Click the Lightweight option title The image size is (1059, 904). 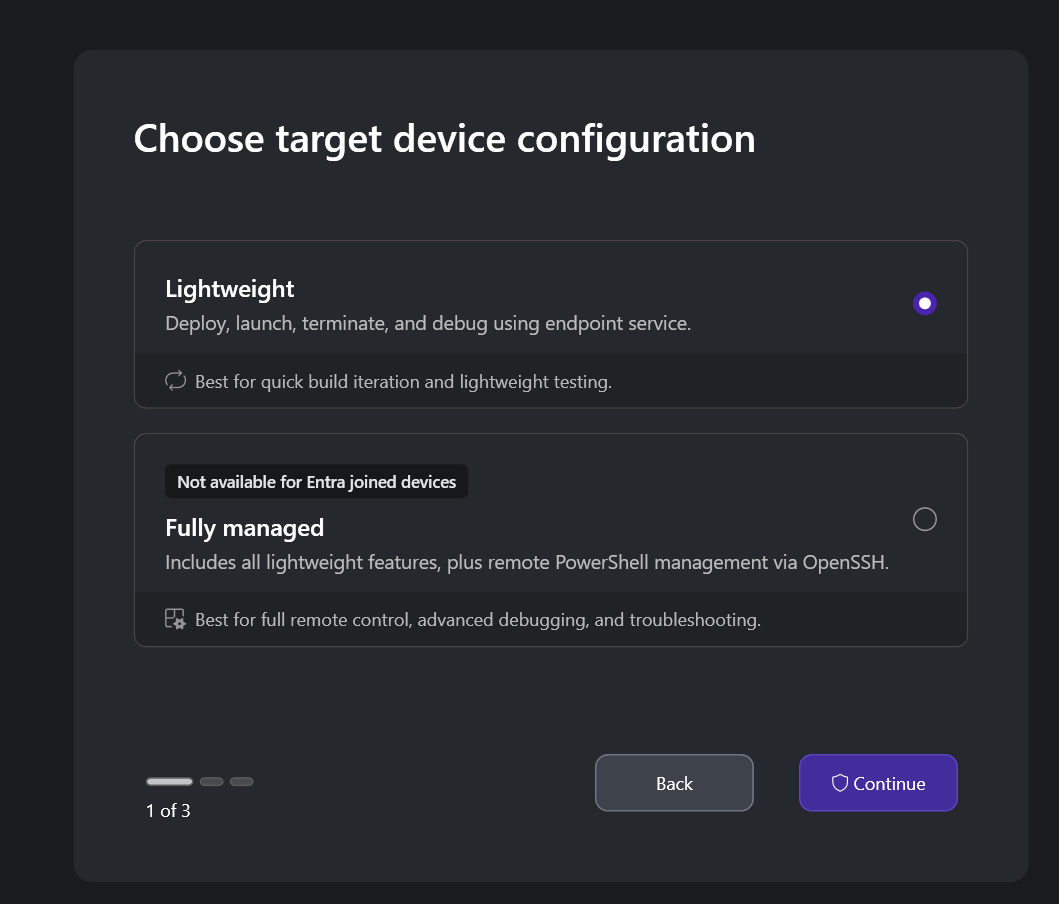(230, 289)
